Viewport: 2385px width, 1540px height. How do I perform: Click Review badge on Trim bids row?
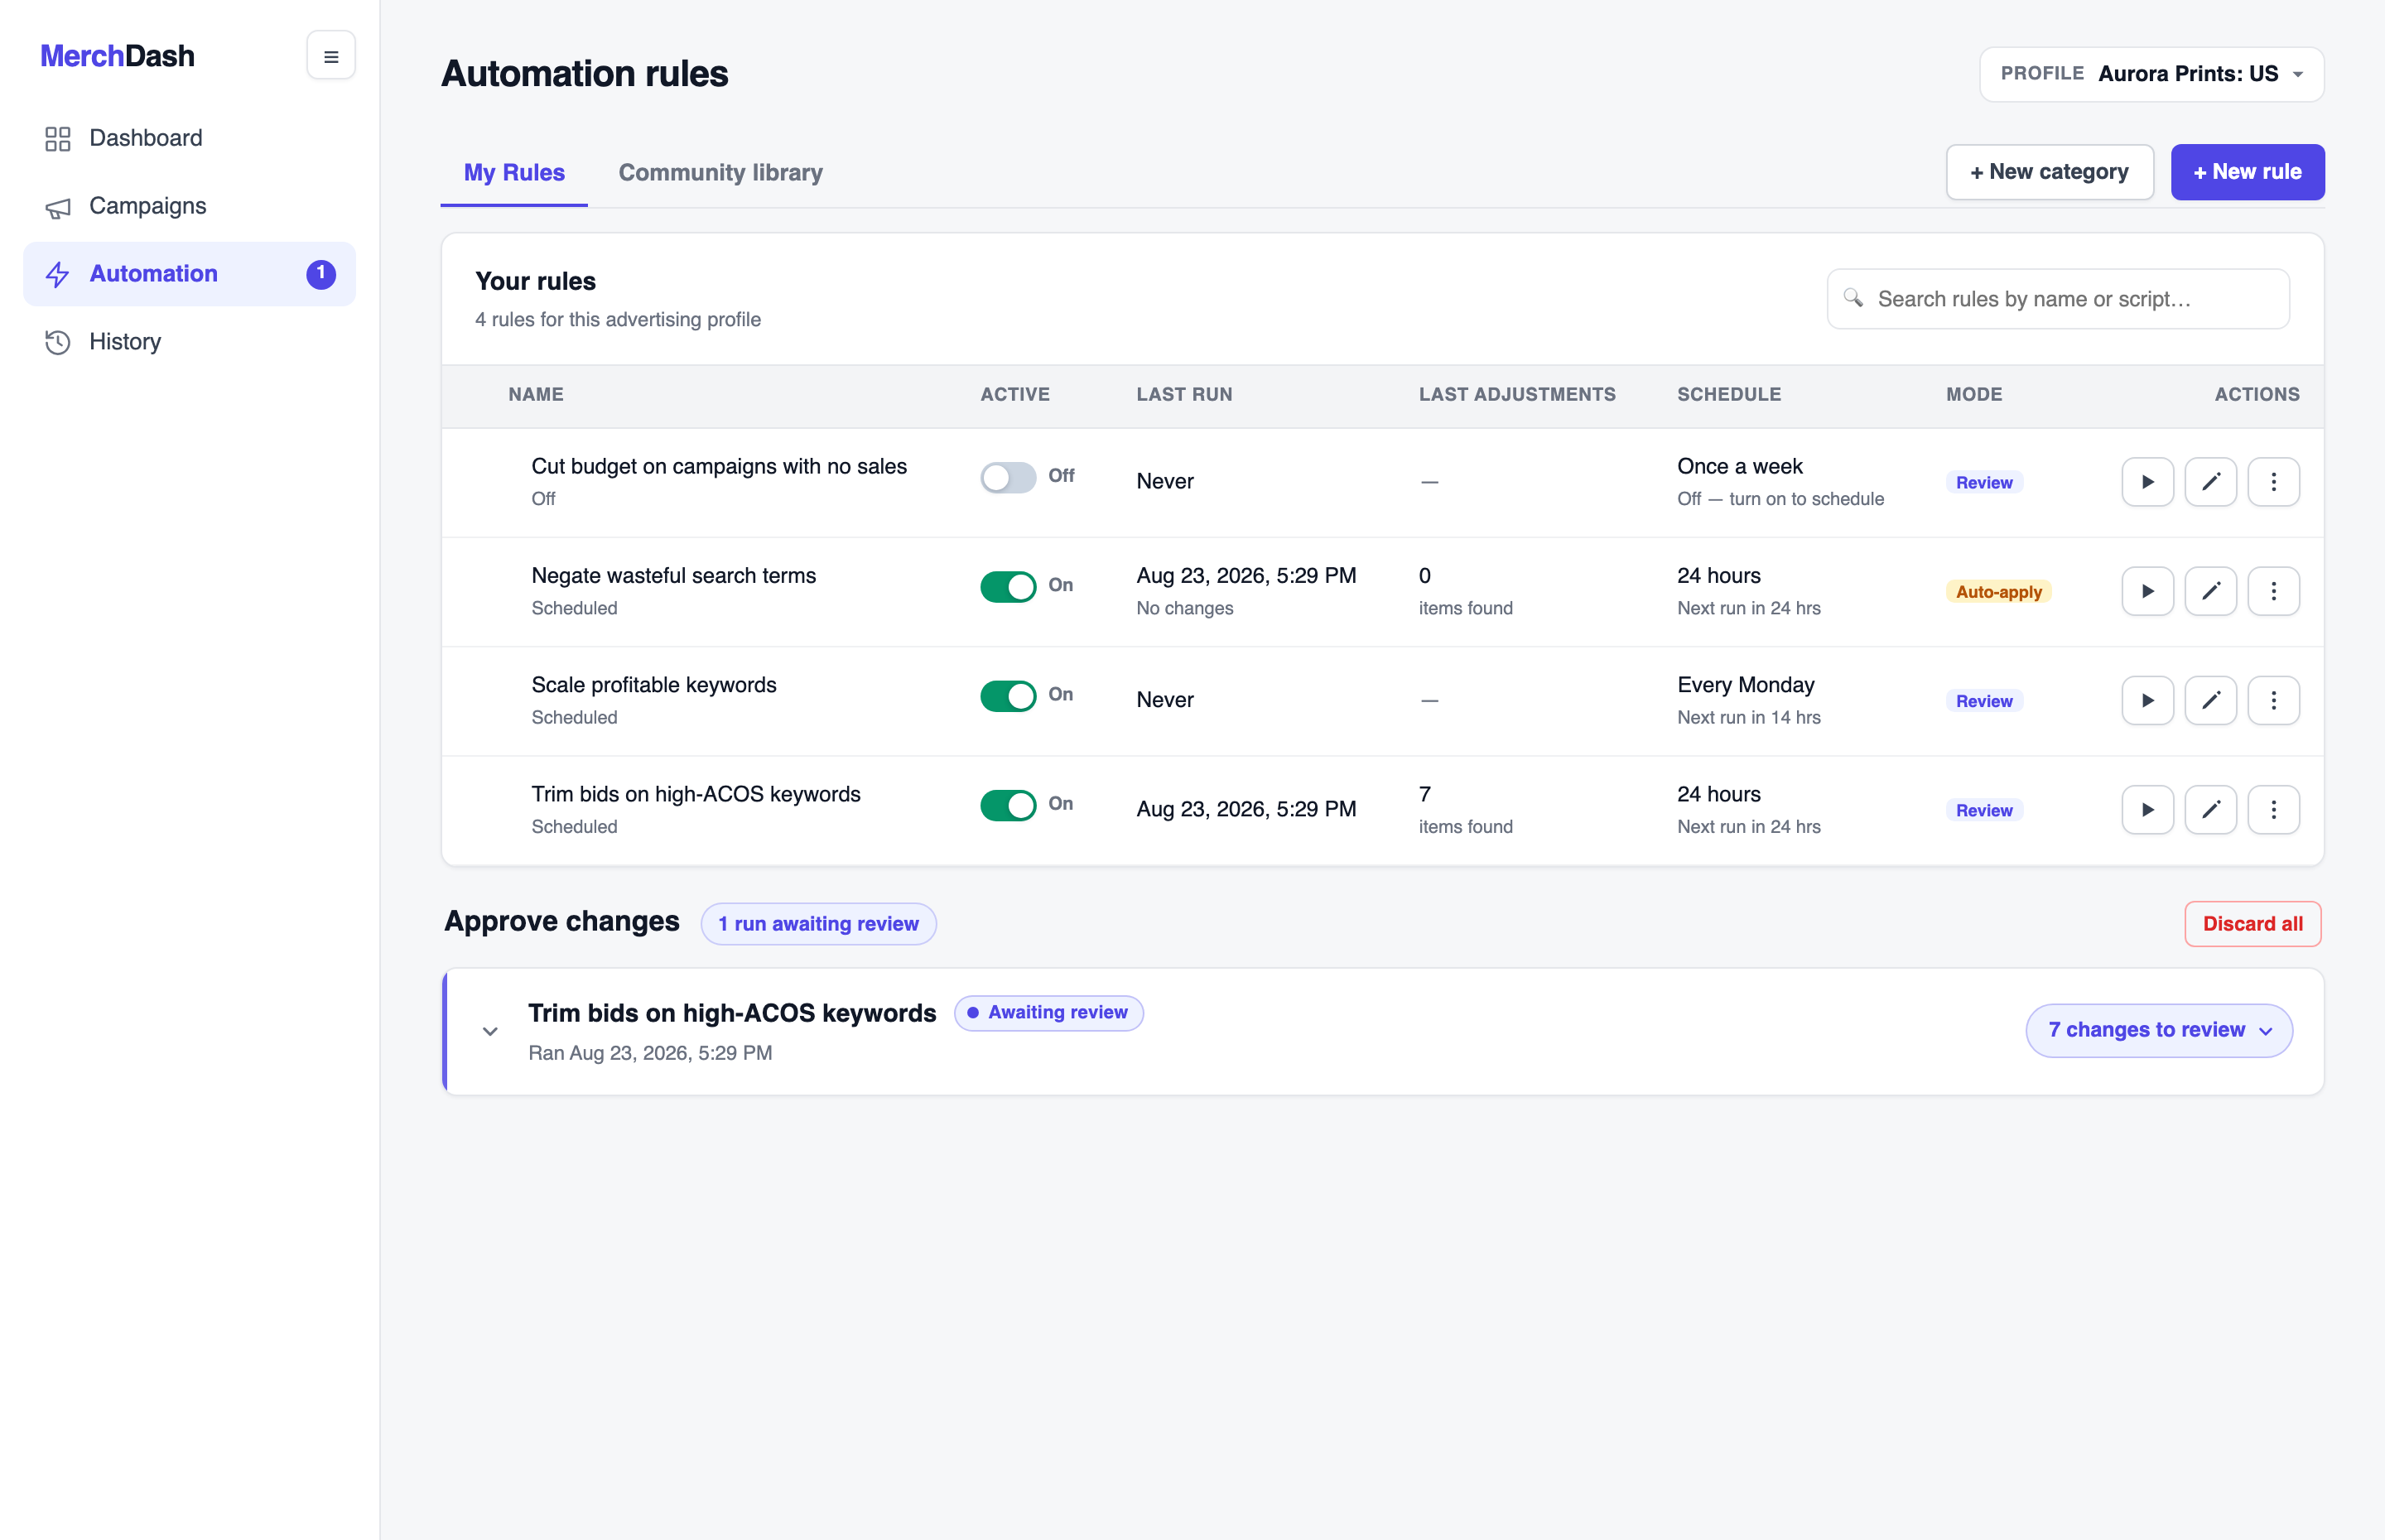point(1984,810)
